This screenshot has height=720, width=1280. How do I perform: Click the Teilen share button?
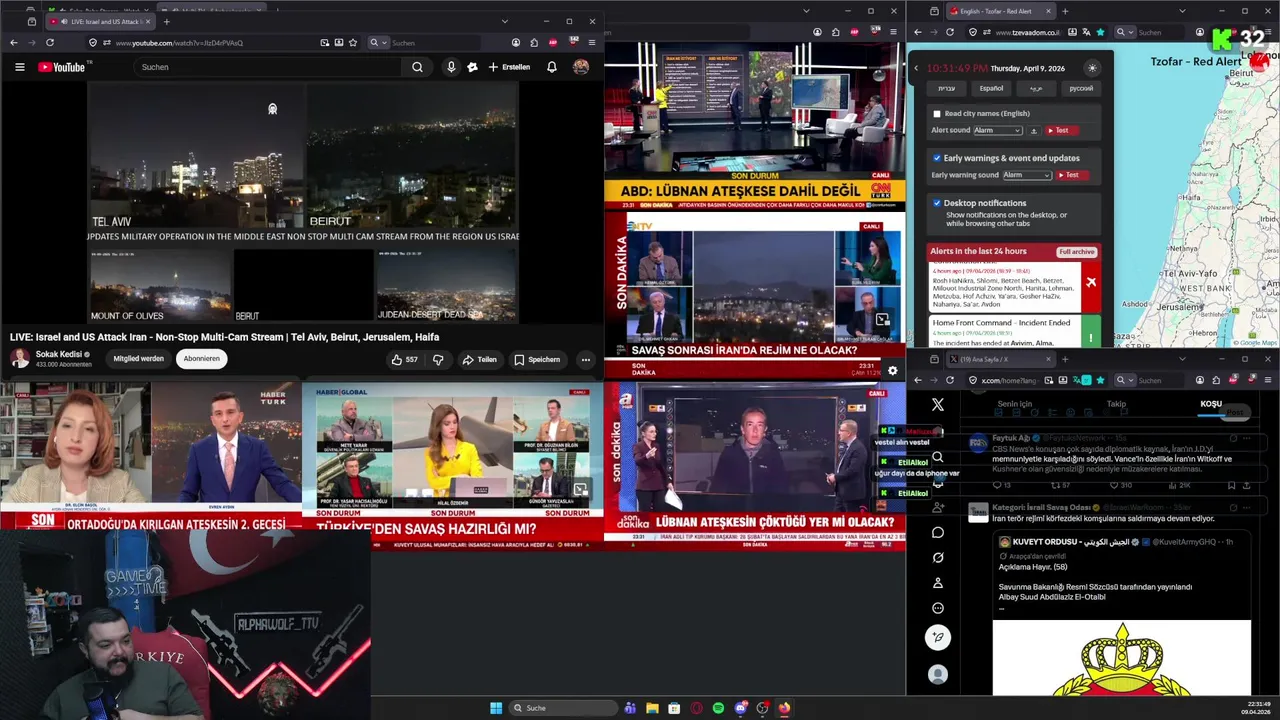click(479, 359)
